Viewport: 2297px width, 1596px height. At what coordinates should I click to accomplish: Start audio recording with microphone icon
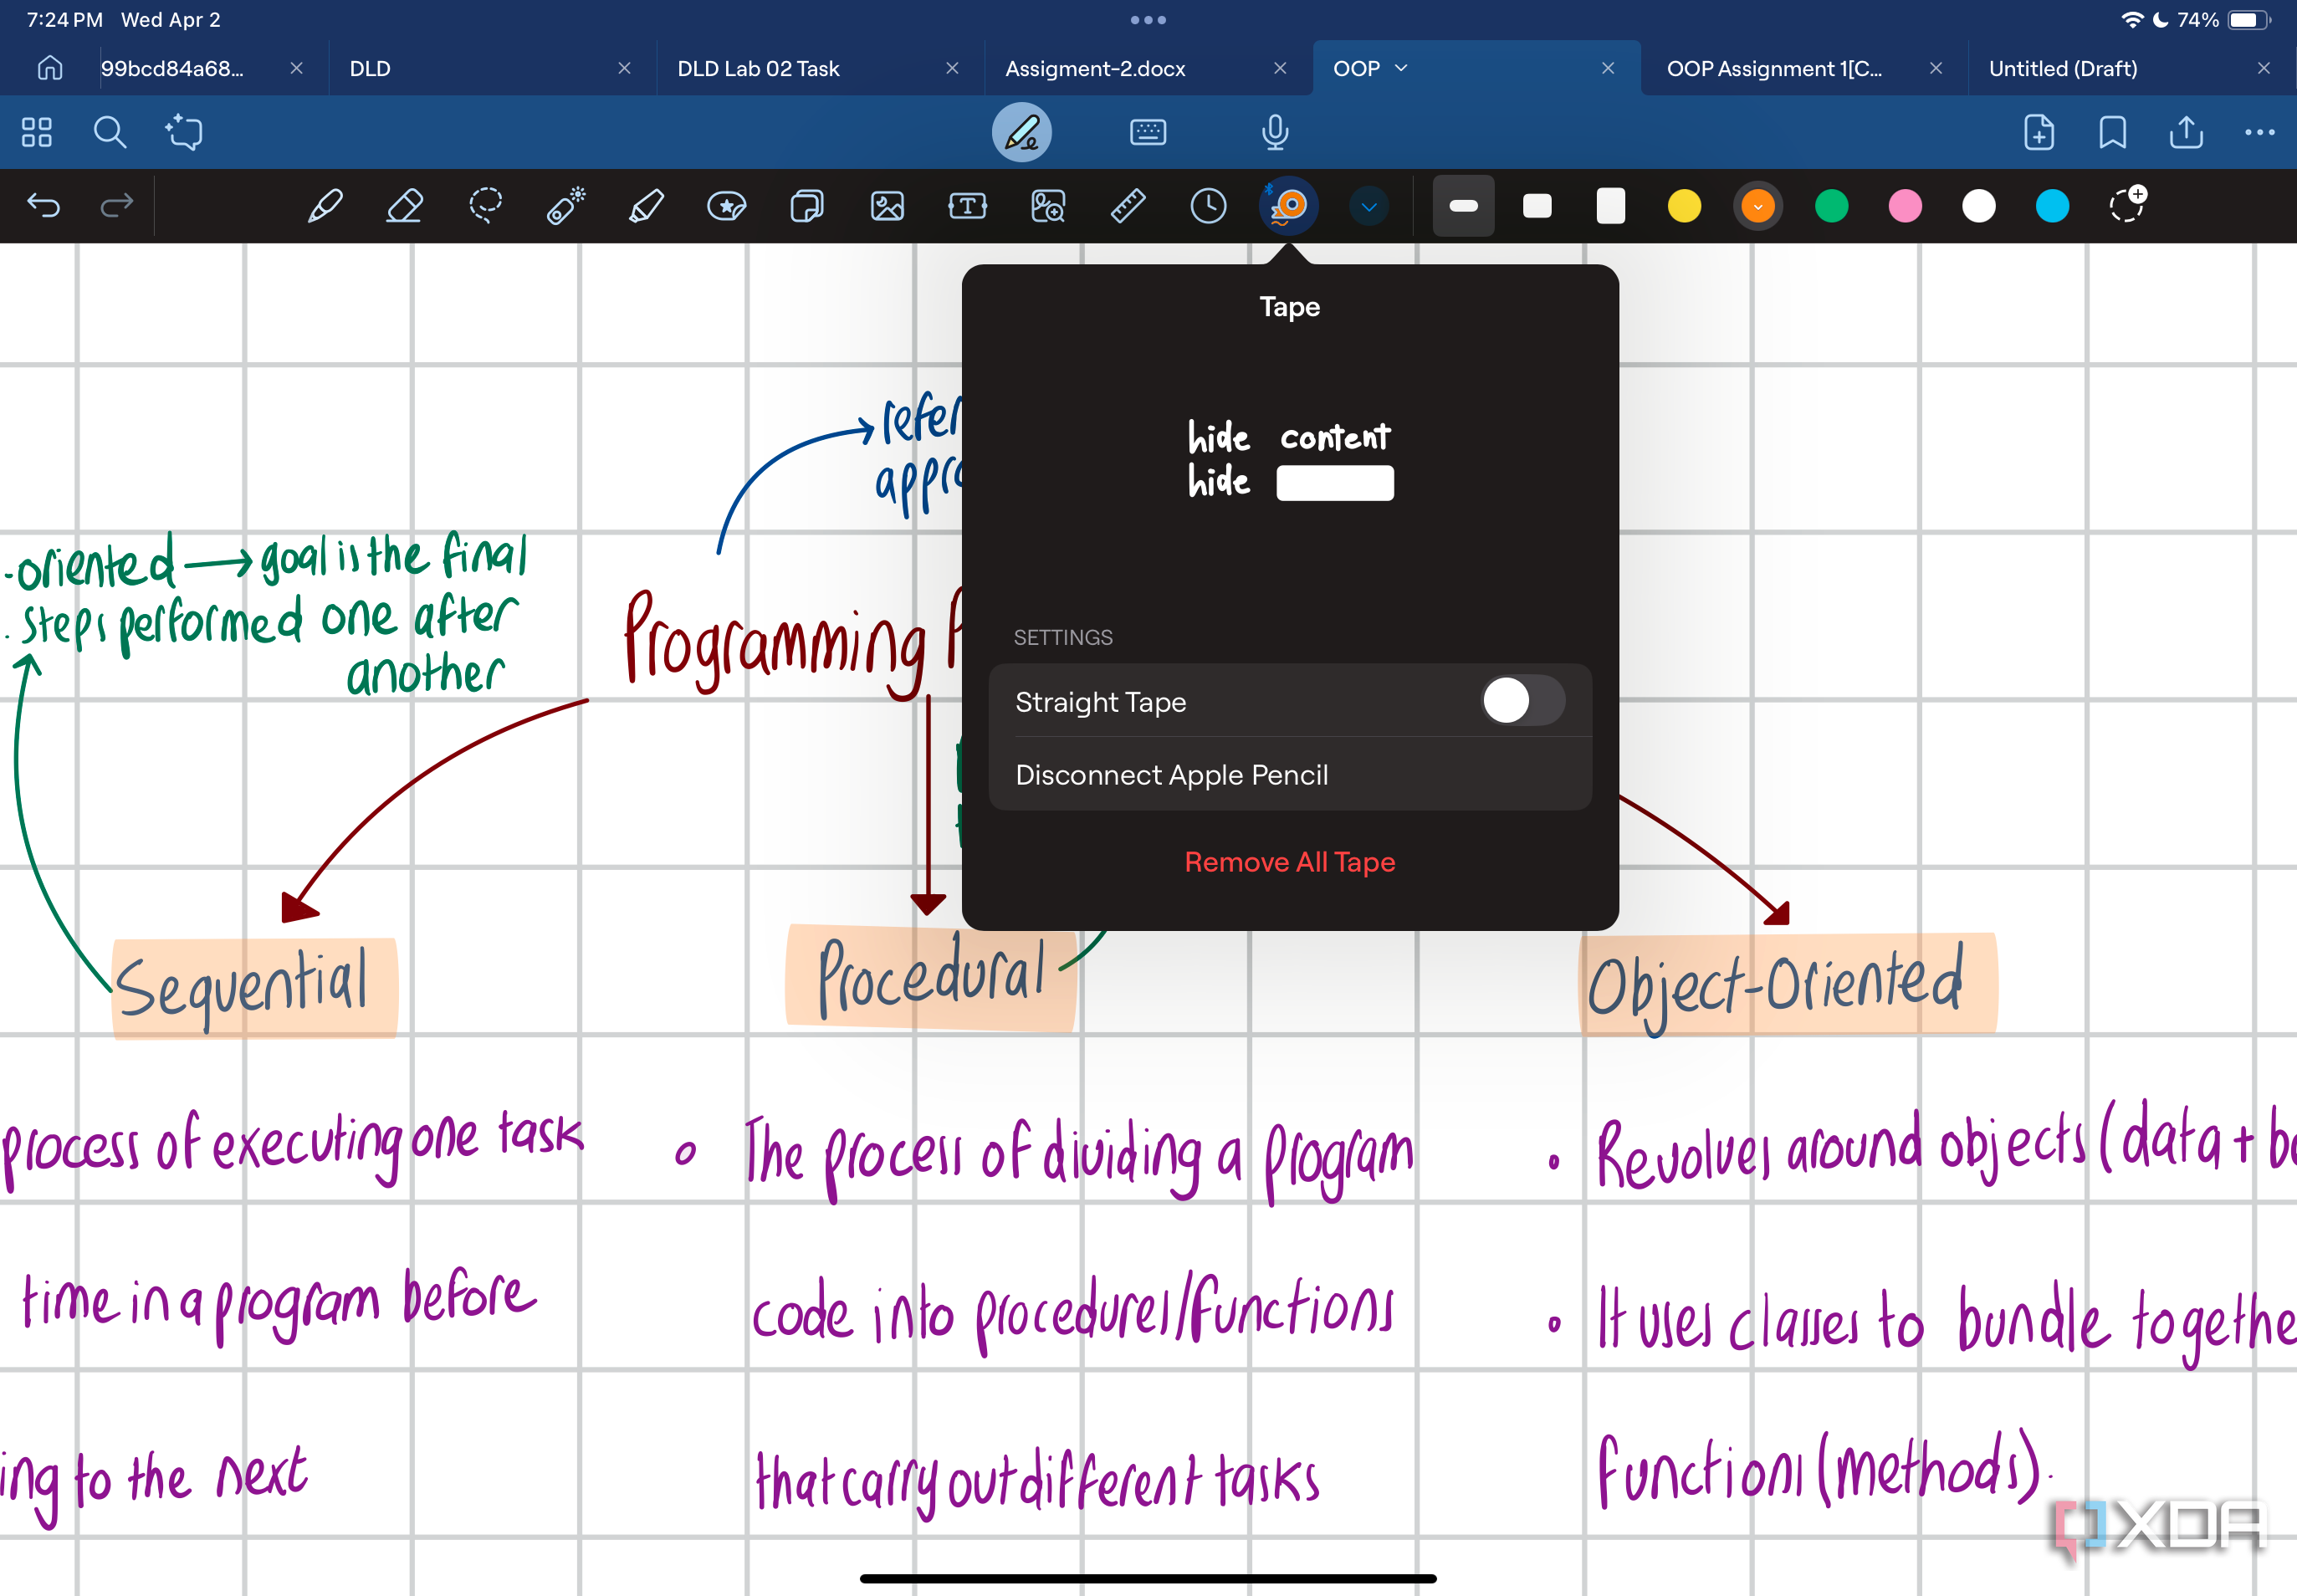[x=1275, y=132]
